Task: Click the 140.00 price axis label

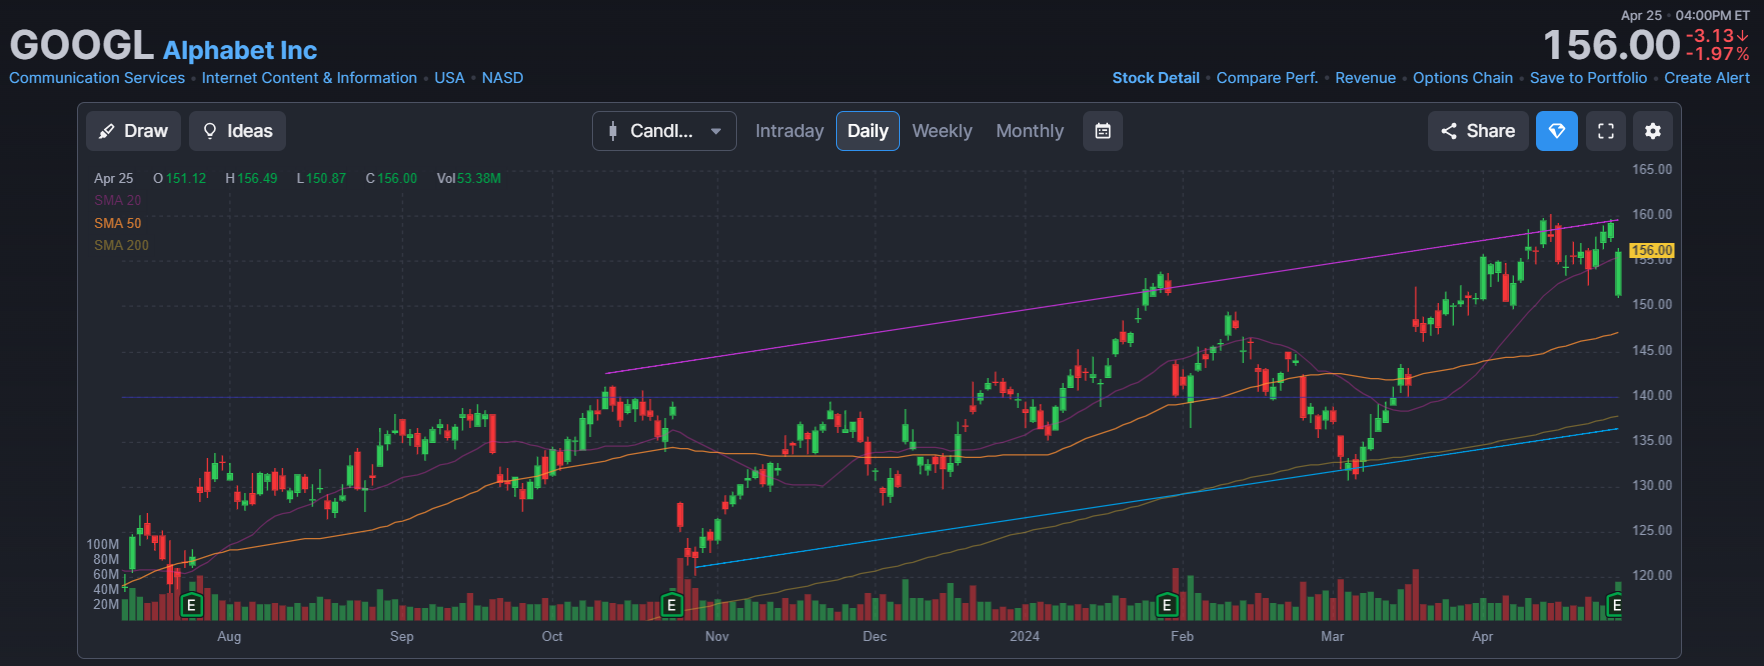Action: pos(1652,395)
